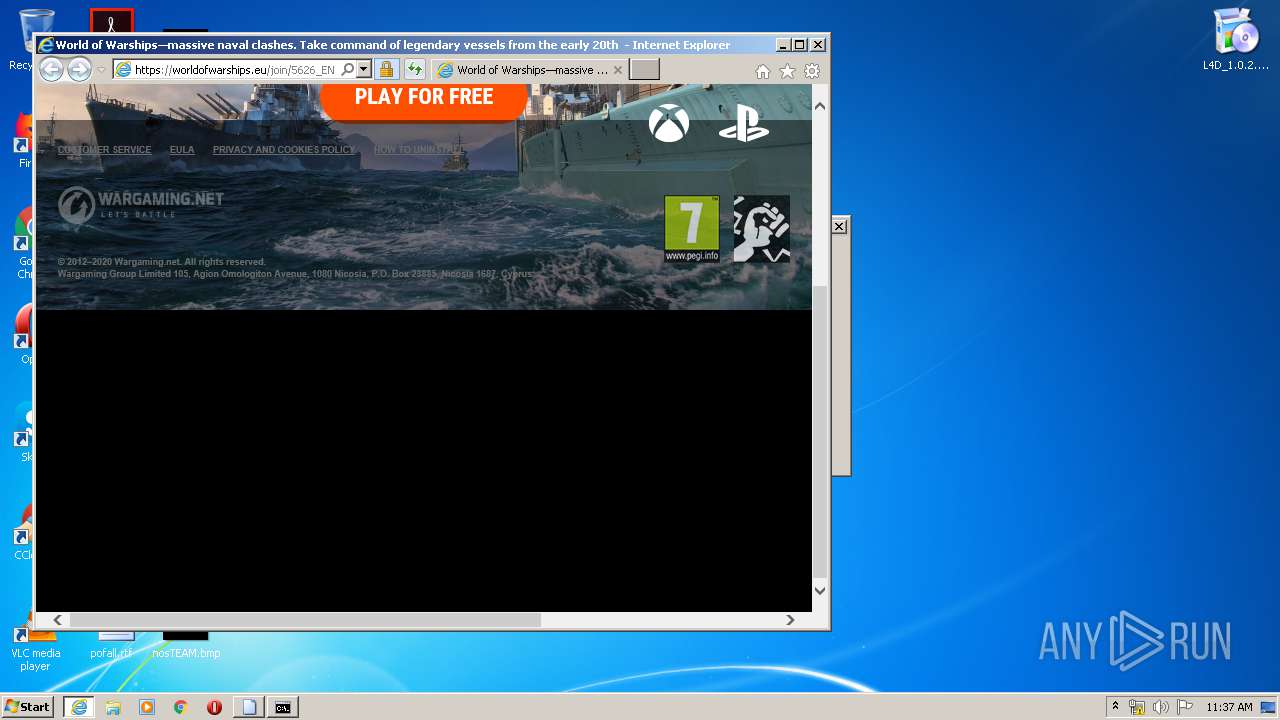This screenshot has height=720, width=1280.
Task: Open the Favorites star icon
Action: (x=787, y=71)
